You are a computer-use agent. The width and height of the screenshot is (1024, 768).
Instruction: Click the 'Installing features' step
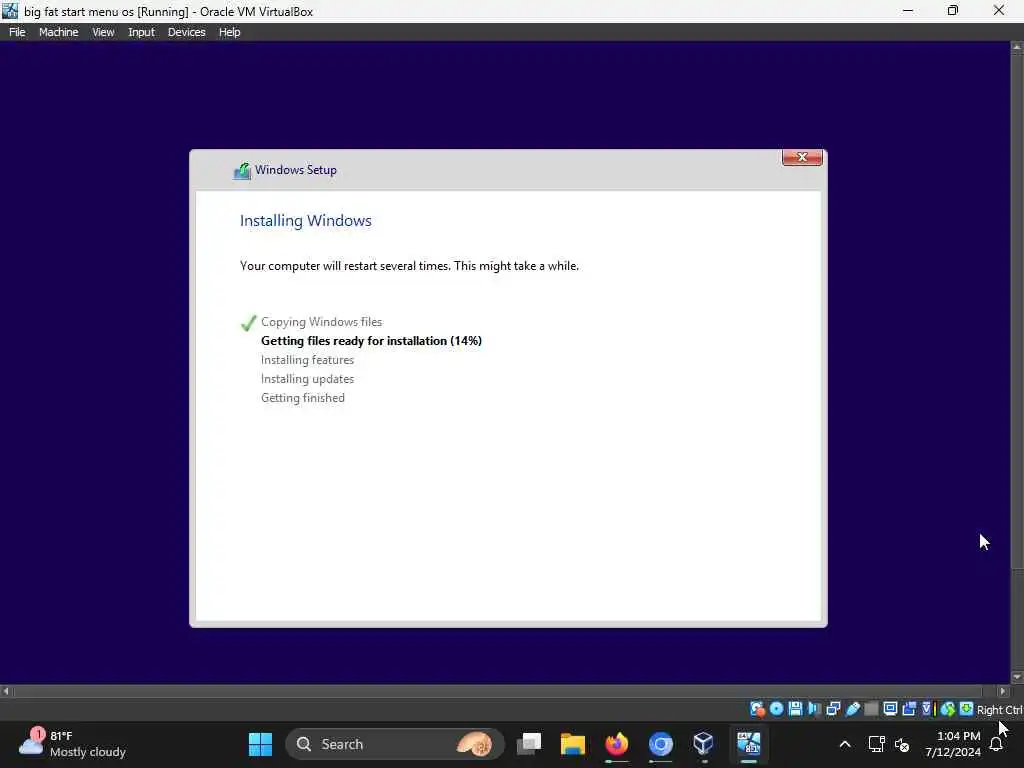(x=308, y=360)
